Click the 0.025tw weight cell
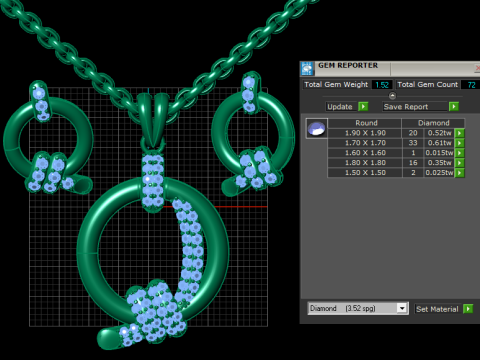 click(439, 173)
